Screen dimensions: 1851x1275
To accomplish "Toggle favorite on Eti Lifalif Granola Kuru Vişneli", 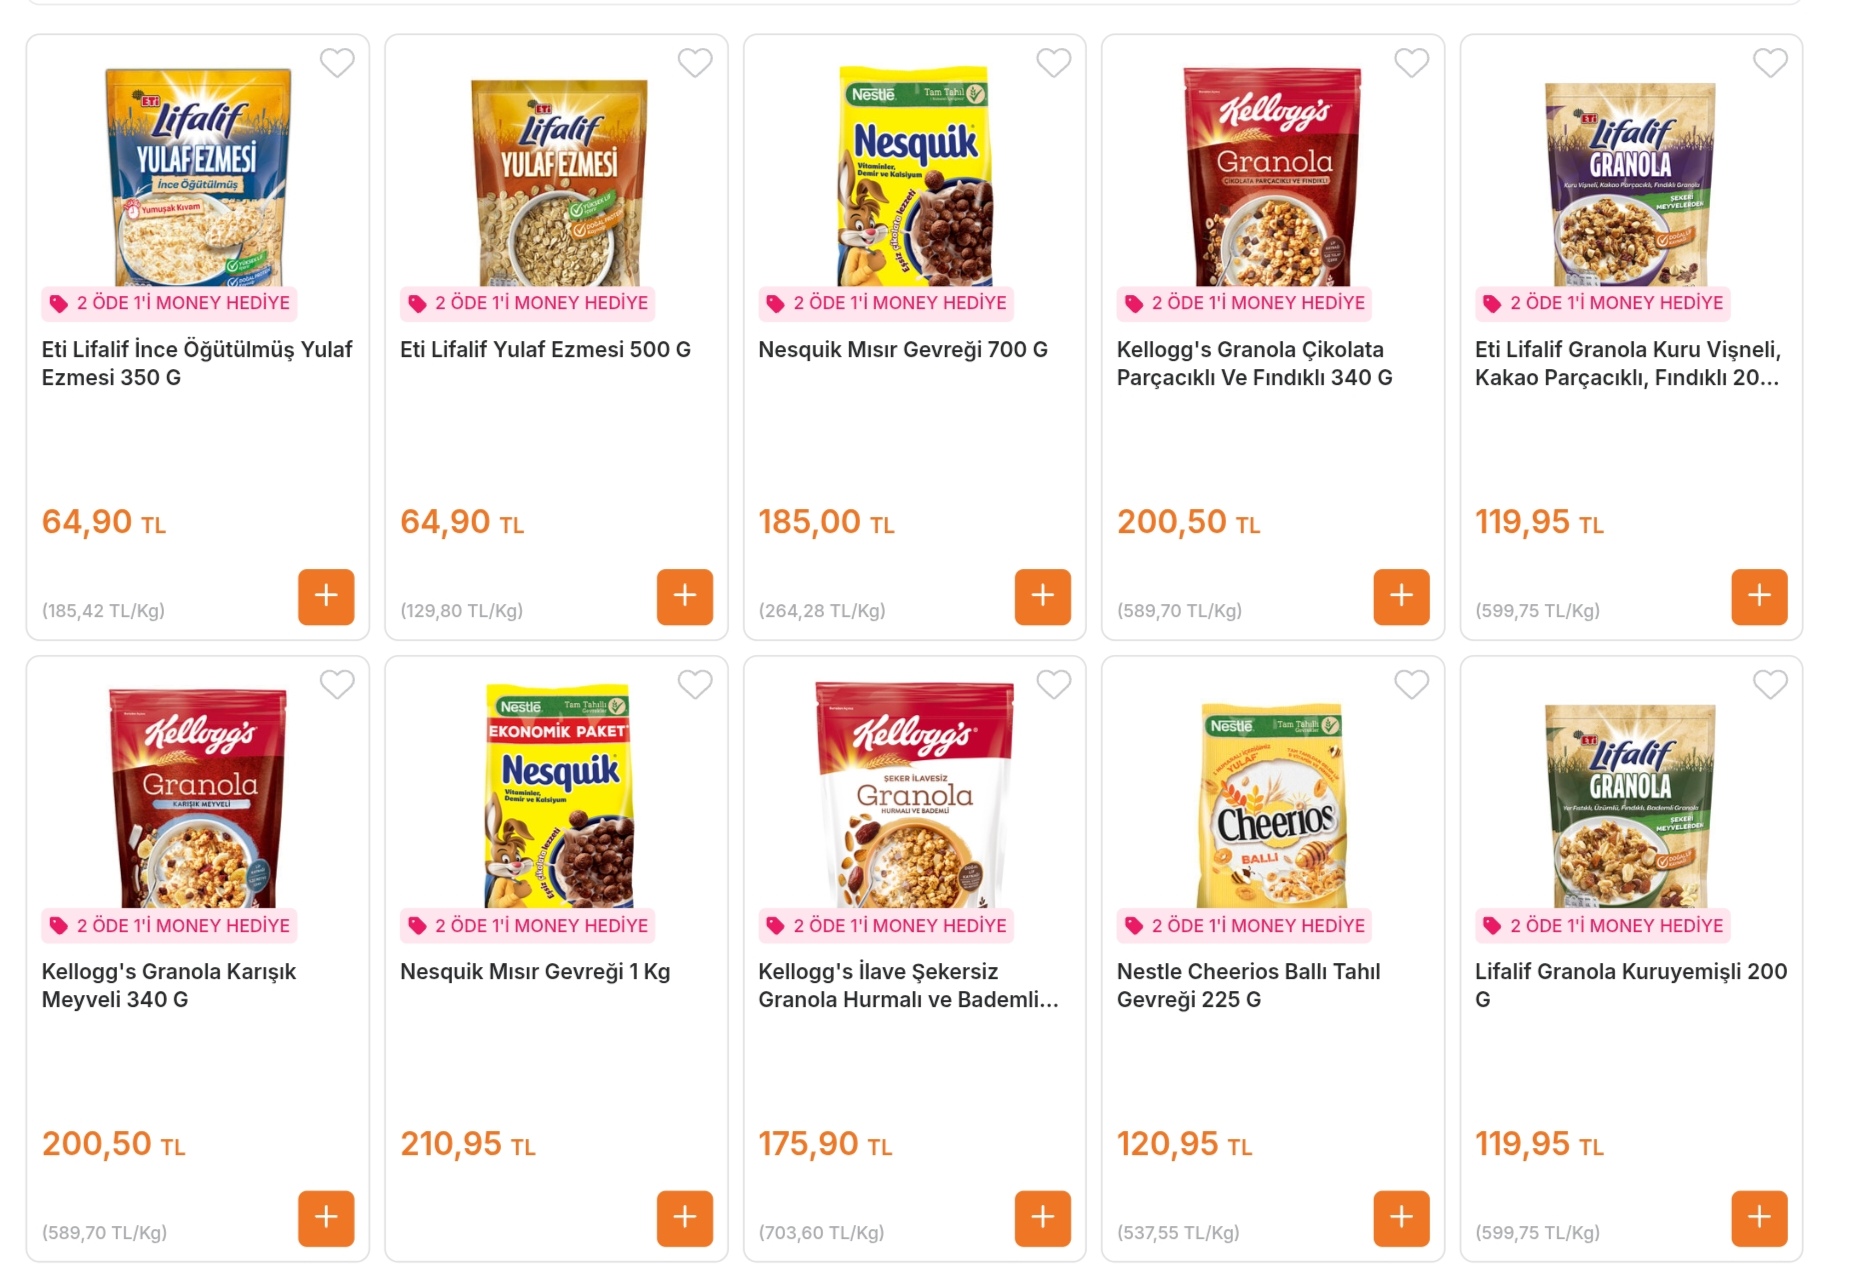I will 1770,63.
